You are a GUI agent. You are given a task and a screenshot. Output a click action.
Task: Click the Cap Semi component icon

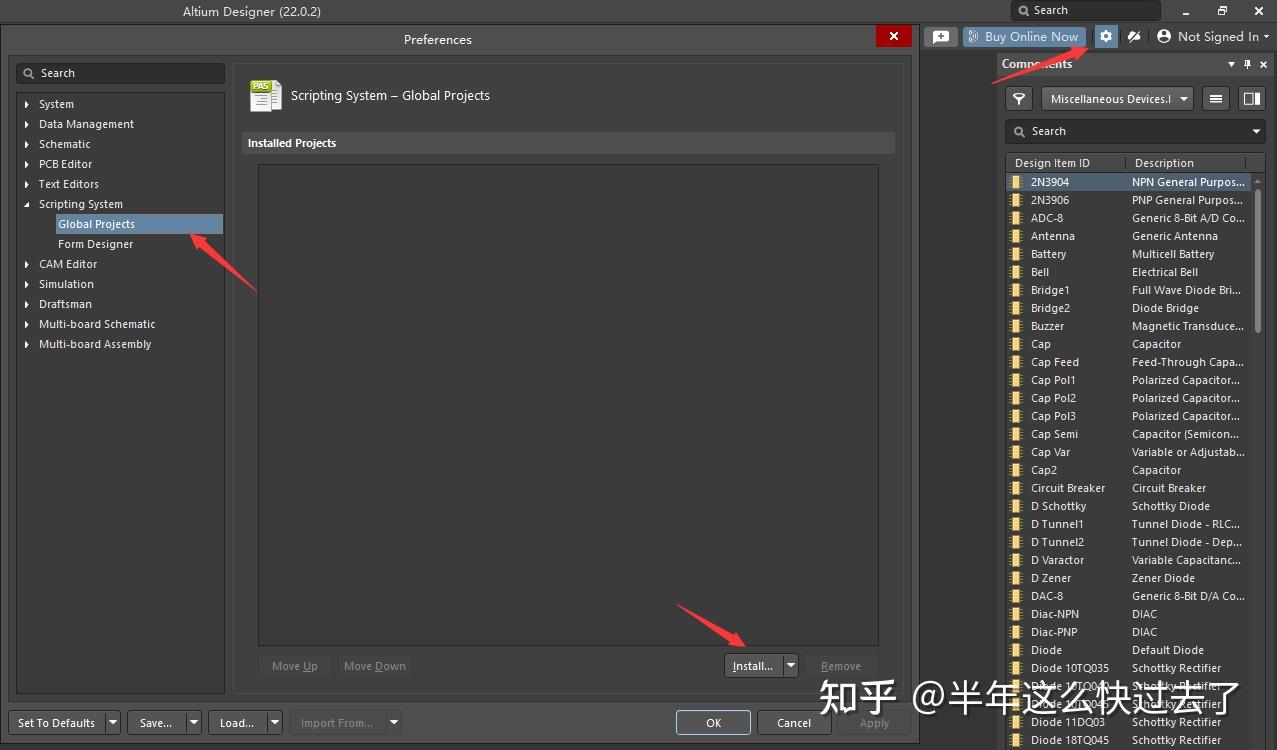tap(1016, 434)
